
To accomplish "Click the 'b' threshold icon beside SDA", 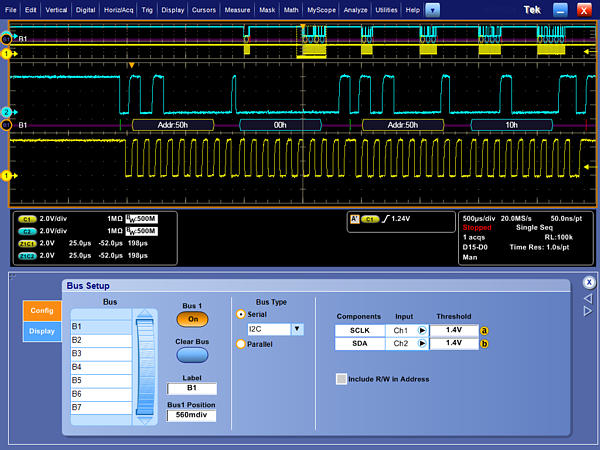I will (x=484, y=343).
